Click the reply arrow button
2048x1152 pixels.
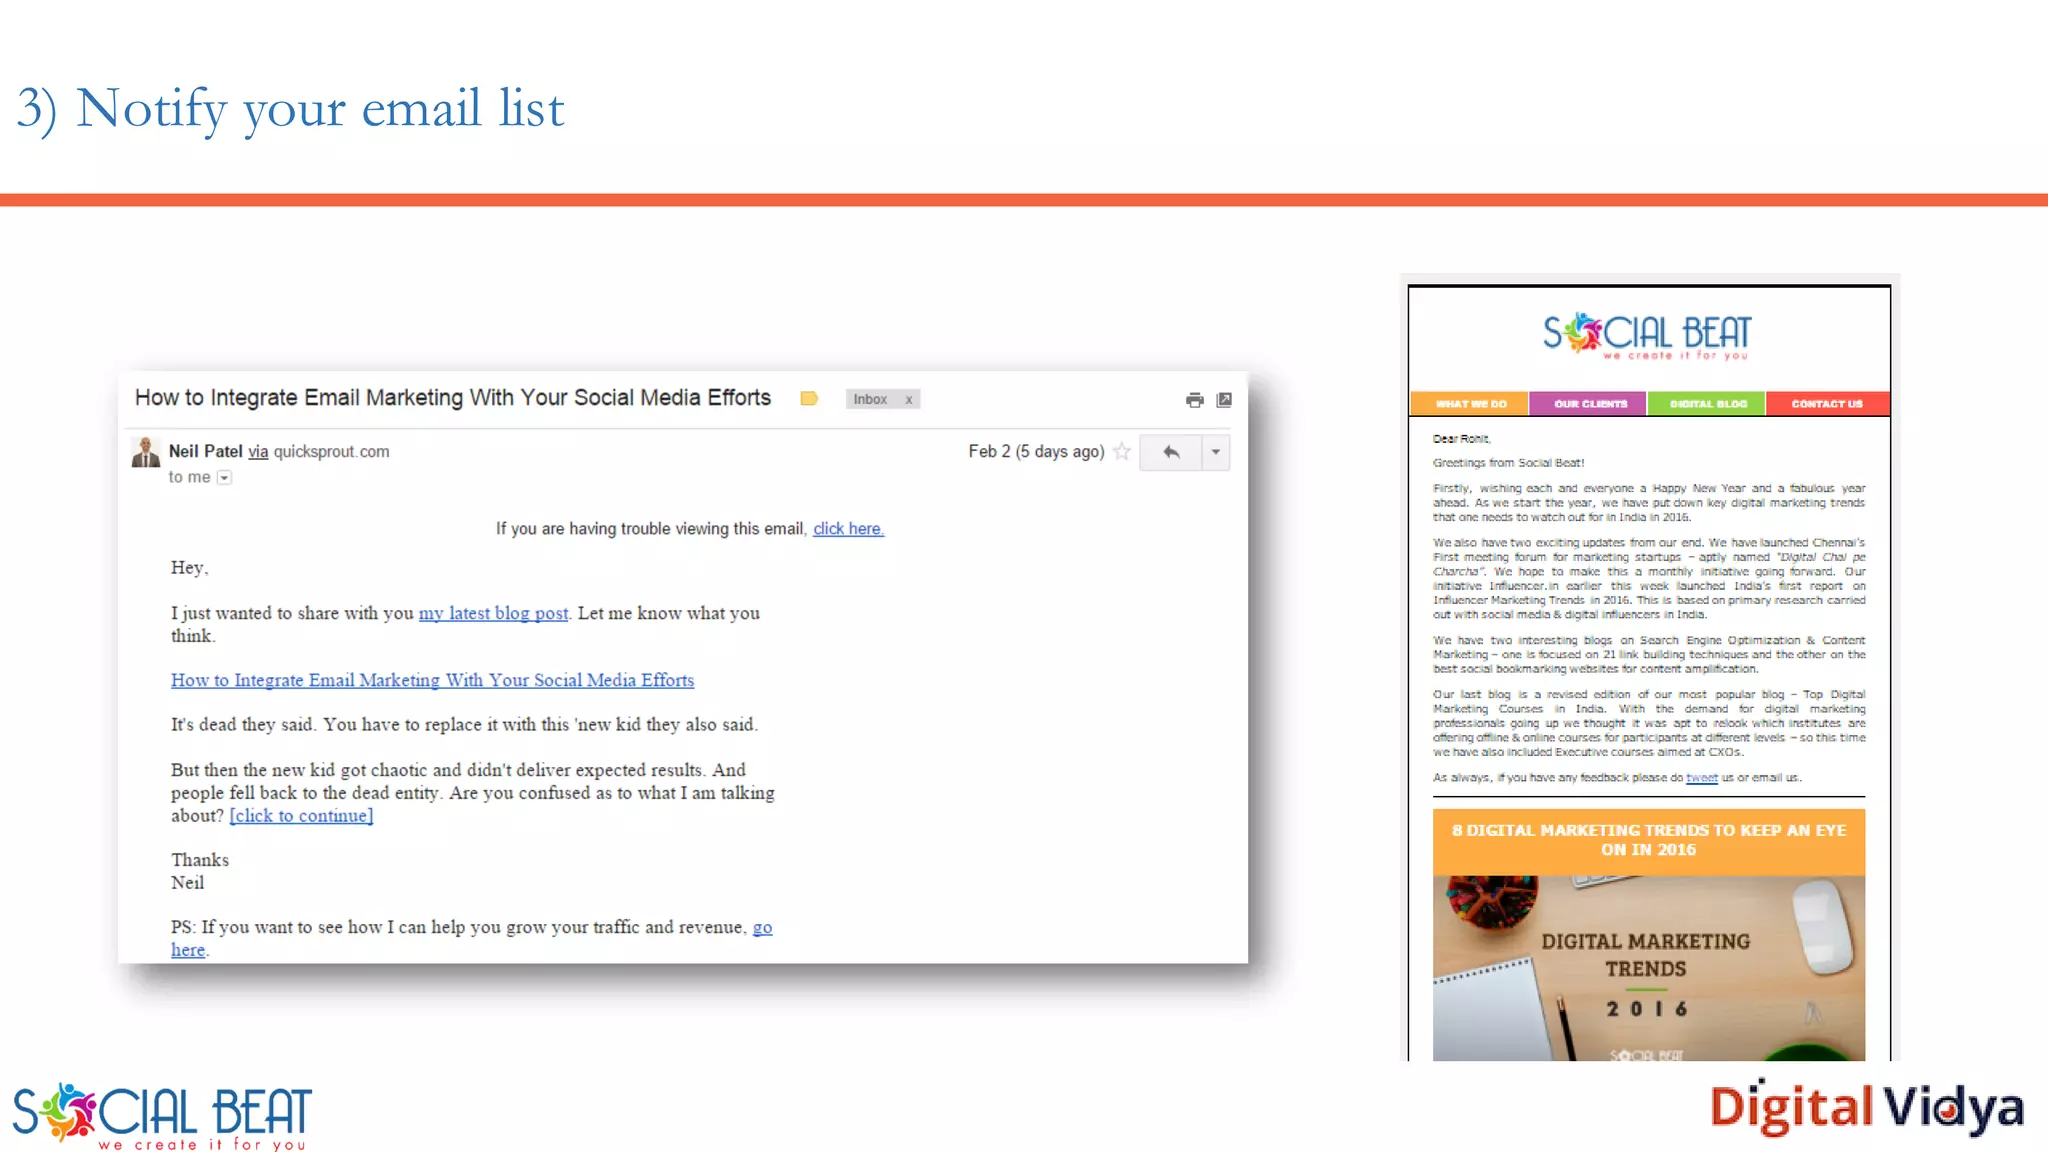click(x=1171, y=452)
